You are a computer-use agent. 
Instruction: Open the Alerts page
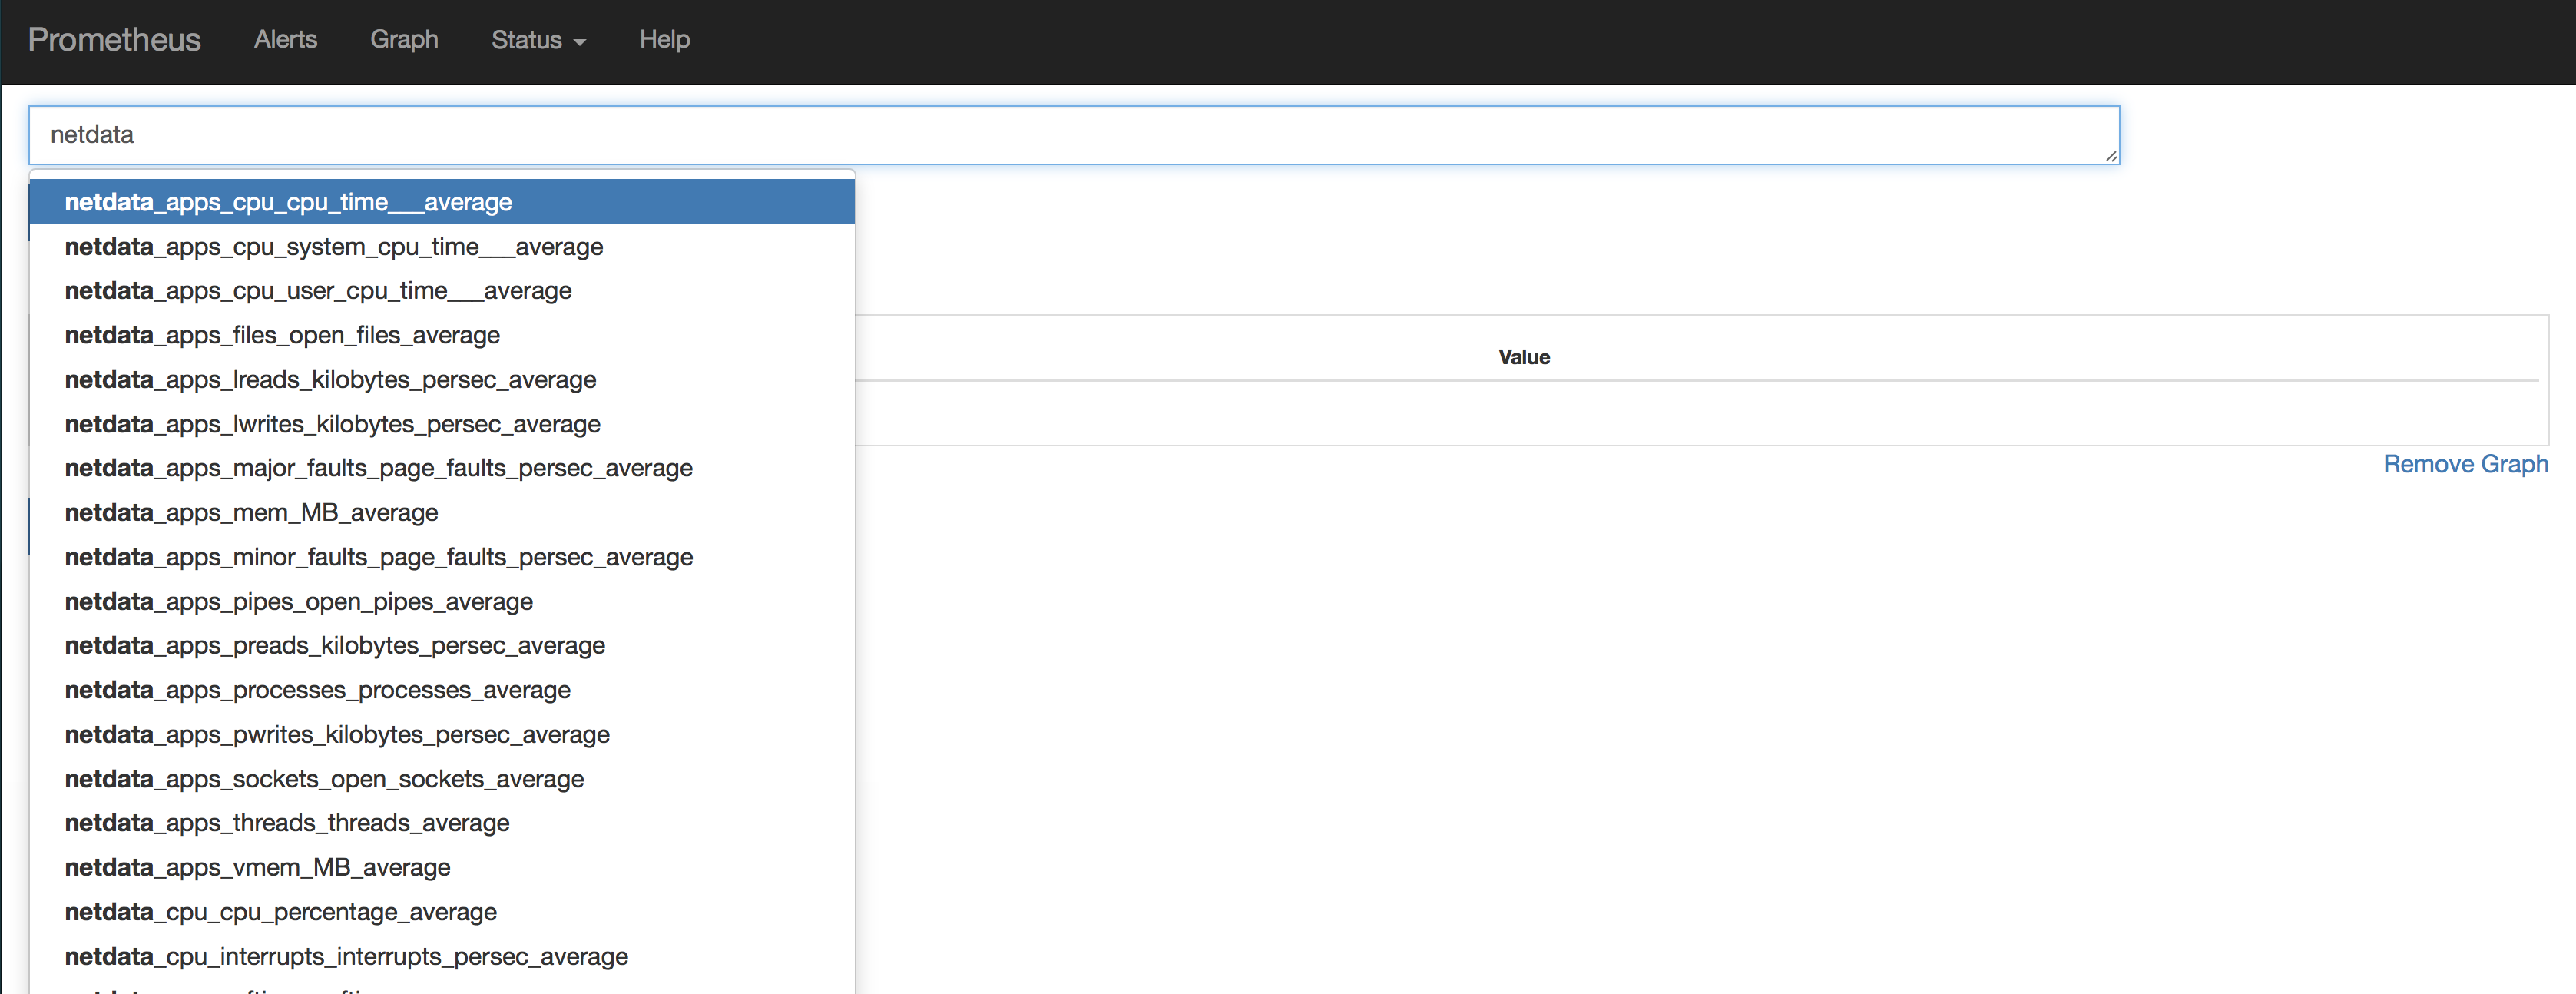(x=285, y=40)
